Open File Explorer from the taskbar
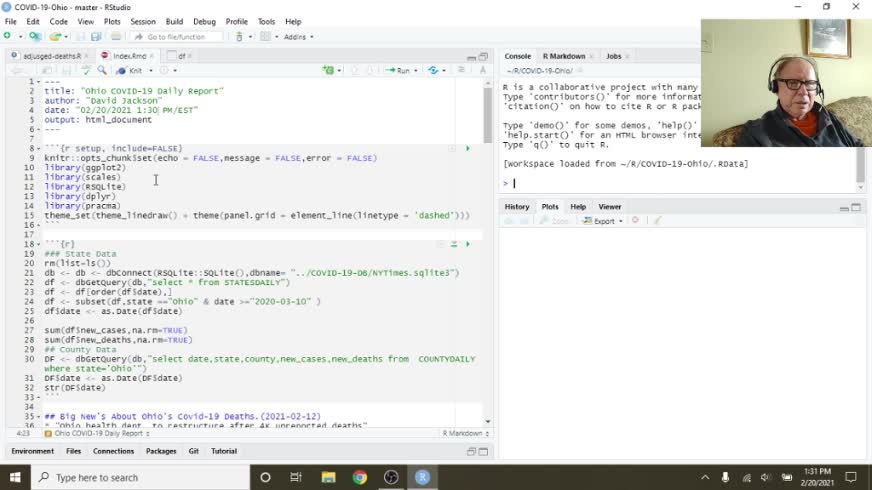This screenshot has width=872, height=490. [328, 477]
